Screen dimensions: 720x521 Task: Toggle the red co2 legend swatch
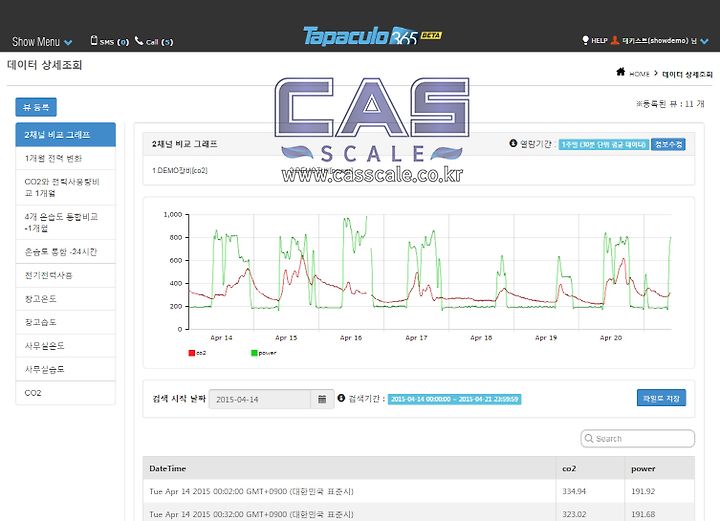191,353
